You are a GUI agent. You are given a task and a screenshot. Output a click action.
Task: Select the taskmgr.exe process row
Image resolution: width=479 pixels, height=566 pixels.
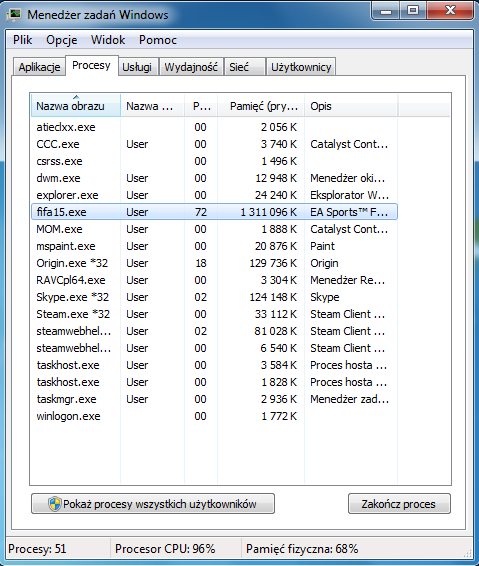click(x=214, y=399)
